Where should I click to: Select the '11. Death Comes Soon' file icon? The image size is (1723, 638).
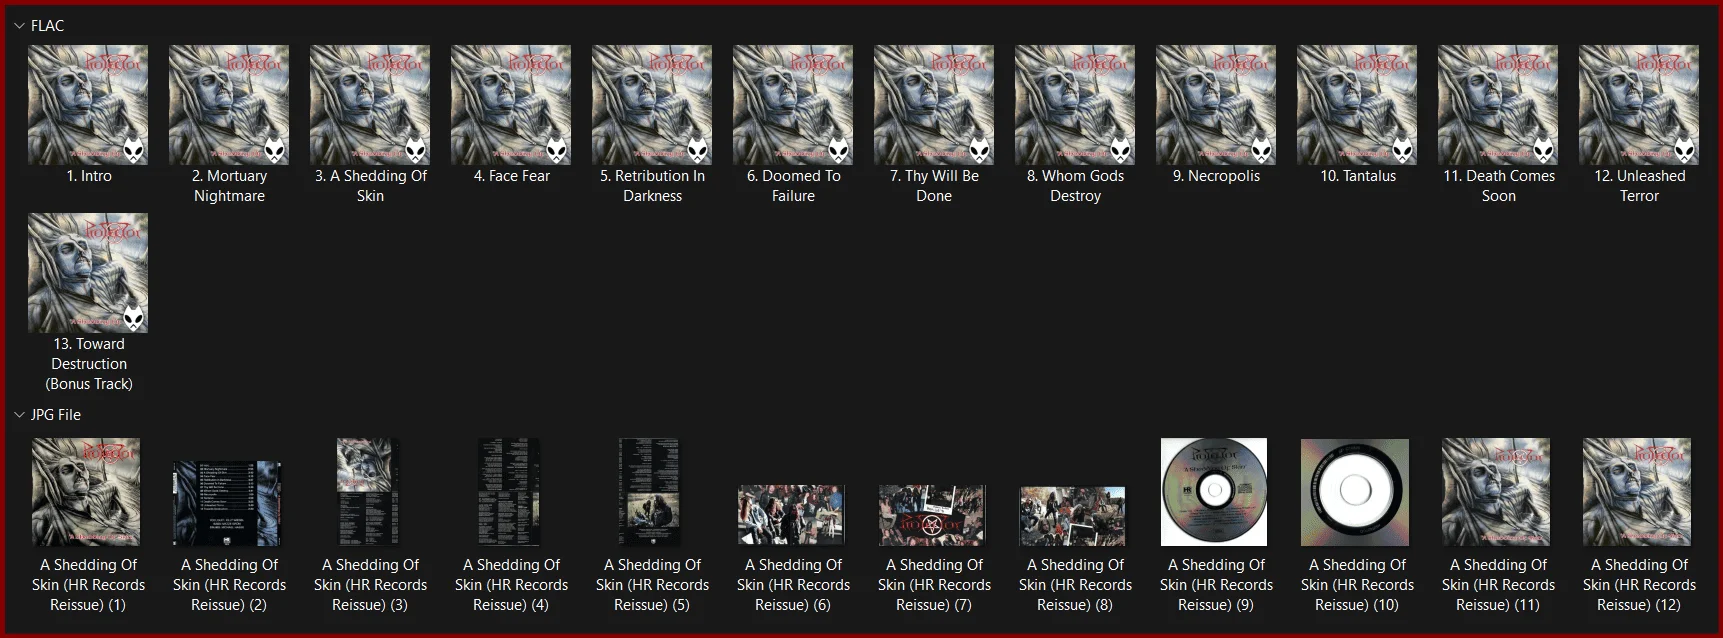tap(1498, 105)
